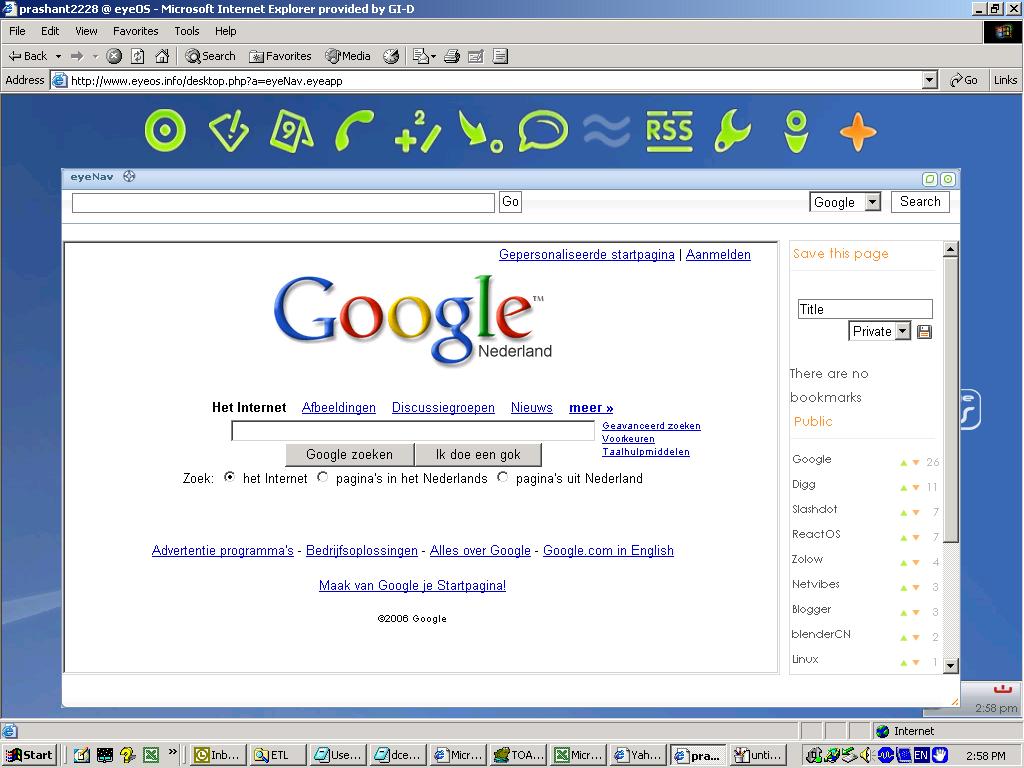Click the Windows Start button
Screen dimensions: 1024x768
coord(29,755)
